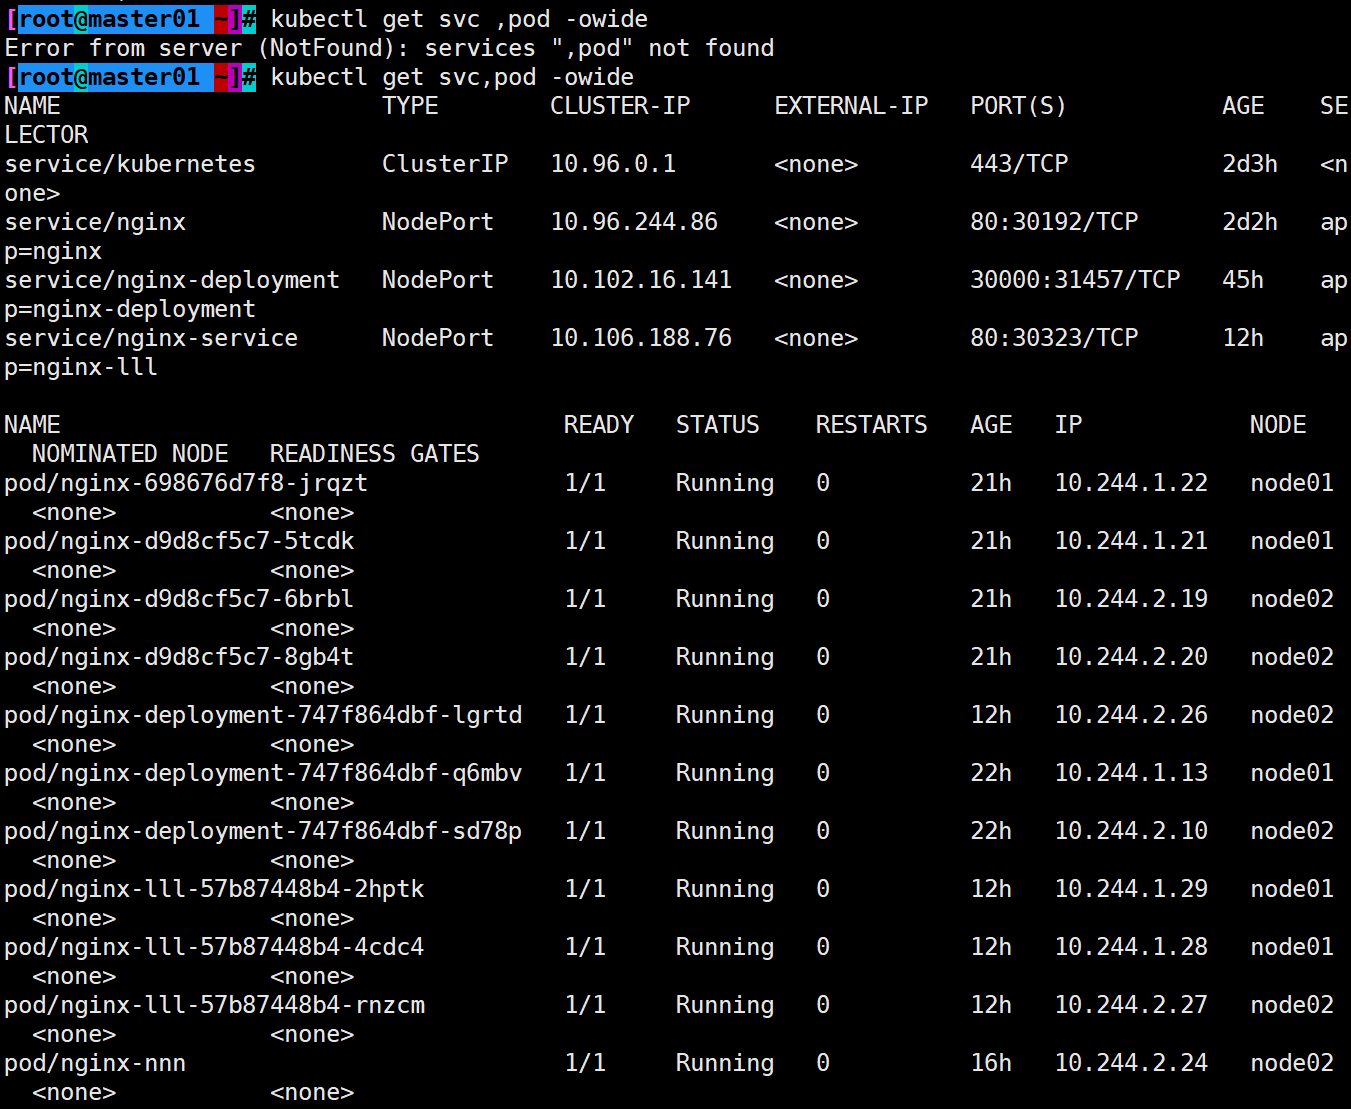1351x1109 pixels.
Task: Select pod IP 10.244.1.22
Action: click(x=1131, y=483)
